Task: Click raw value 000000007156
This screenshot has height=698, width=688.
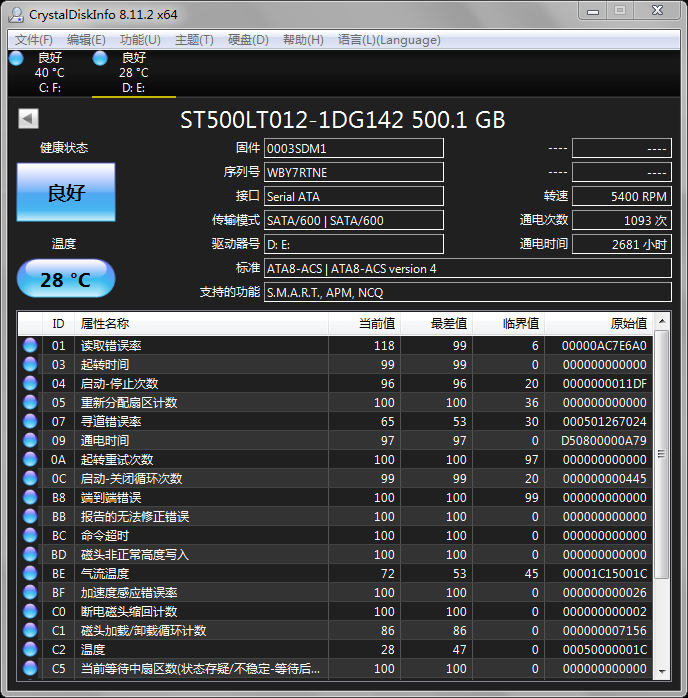Action: pos(604,630)
